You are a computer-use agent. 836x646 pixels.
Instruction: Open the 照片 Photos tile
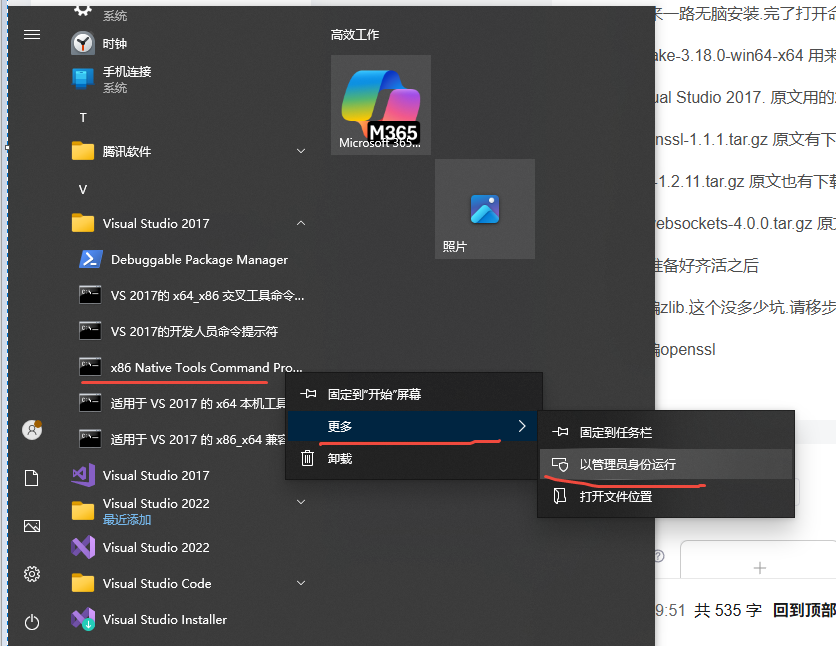tap(485, 209)
